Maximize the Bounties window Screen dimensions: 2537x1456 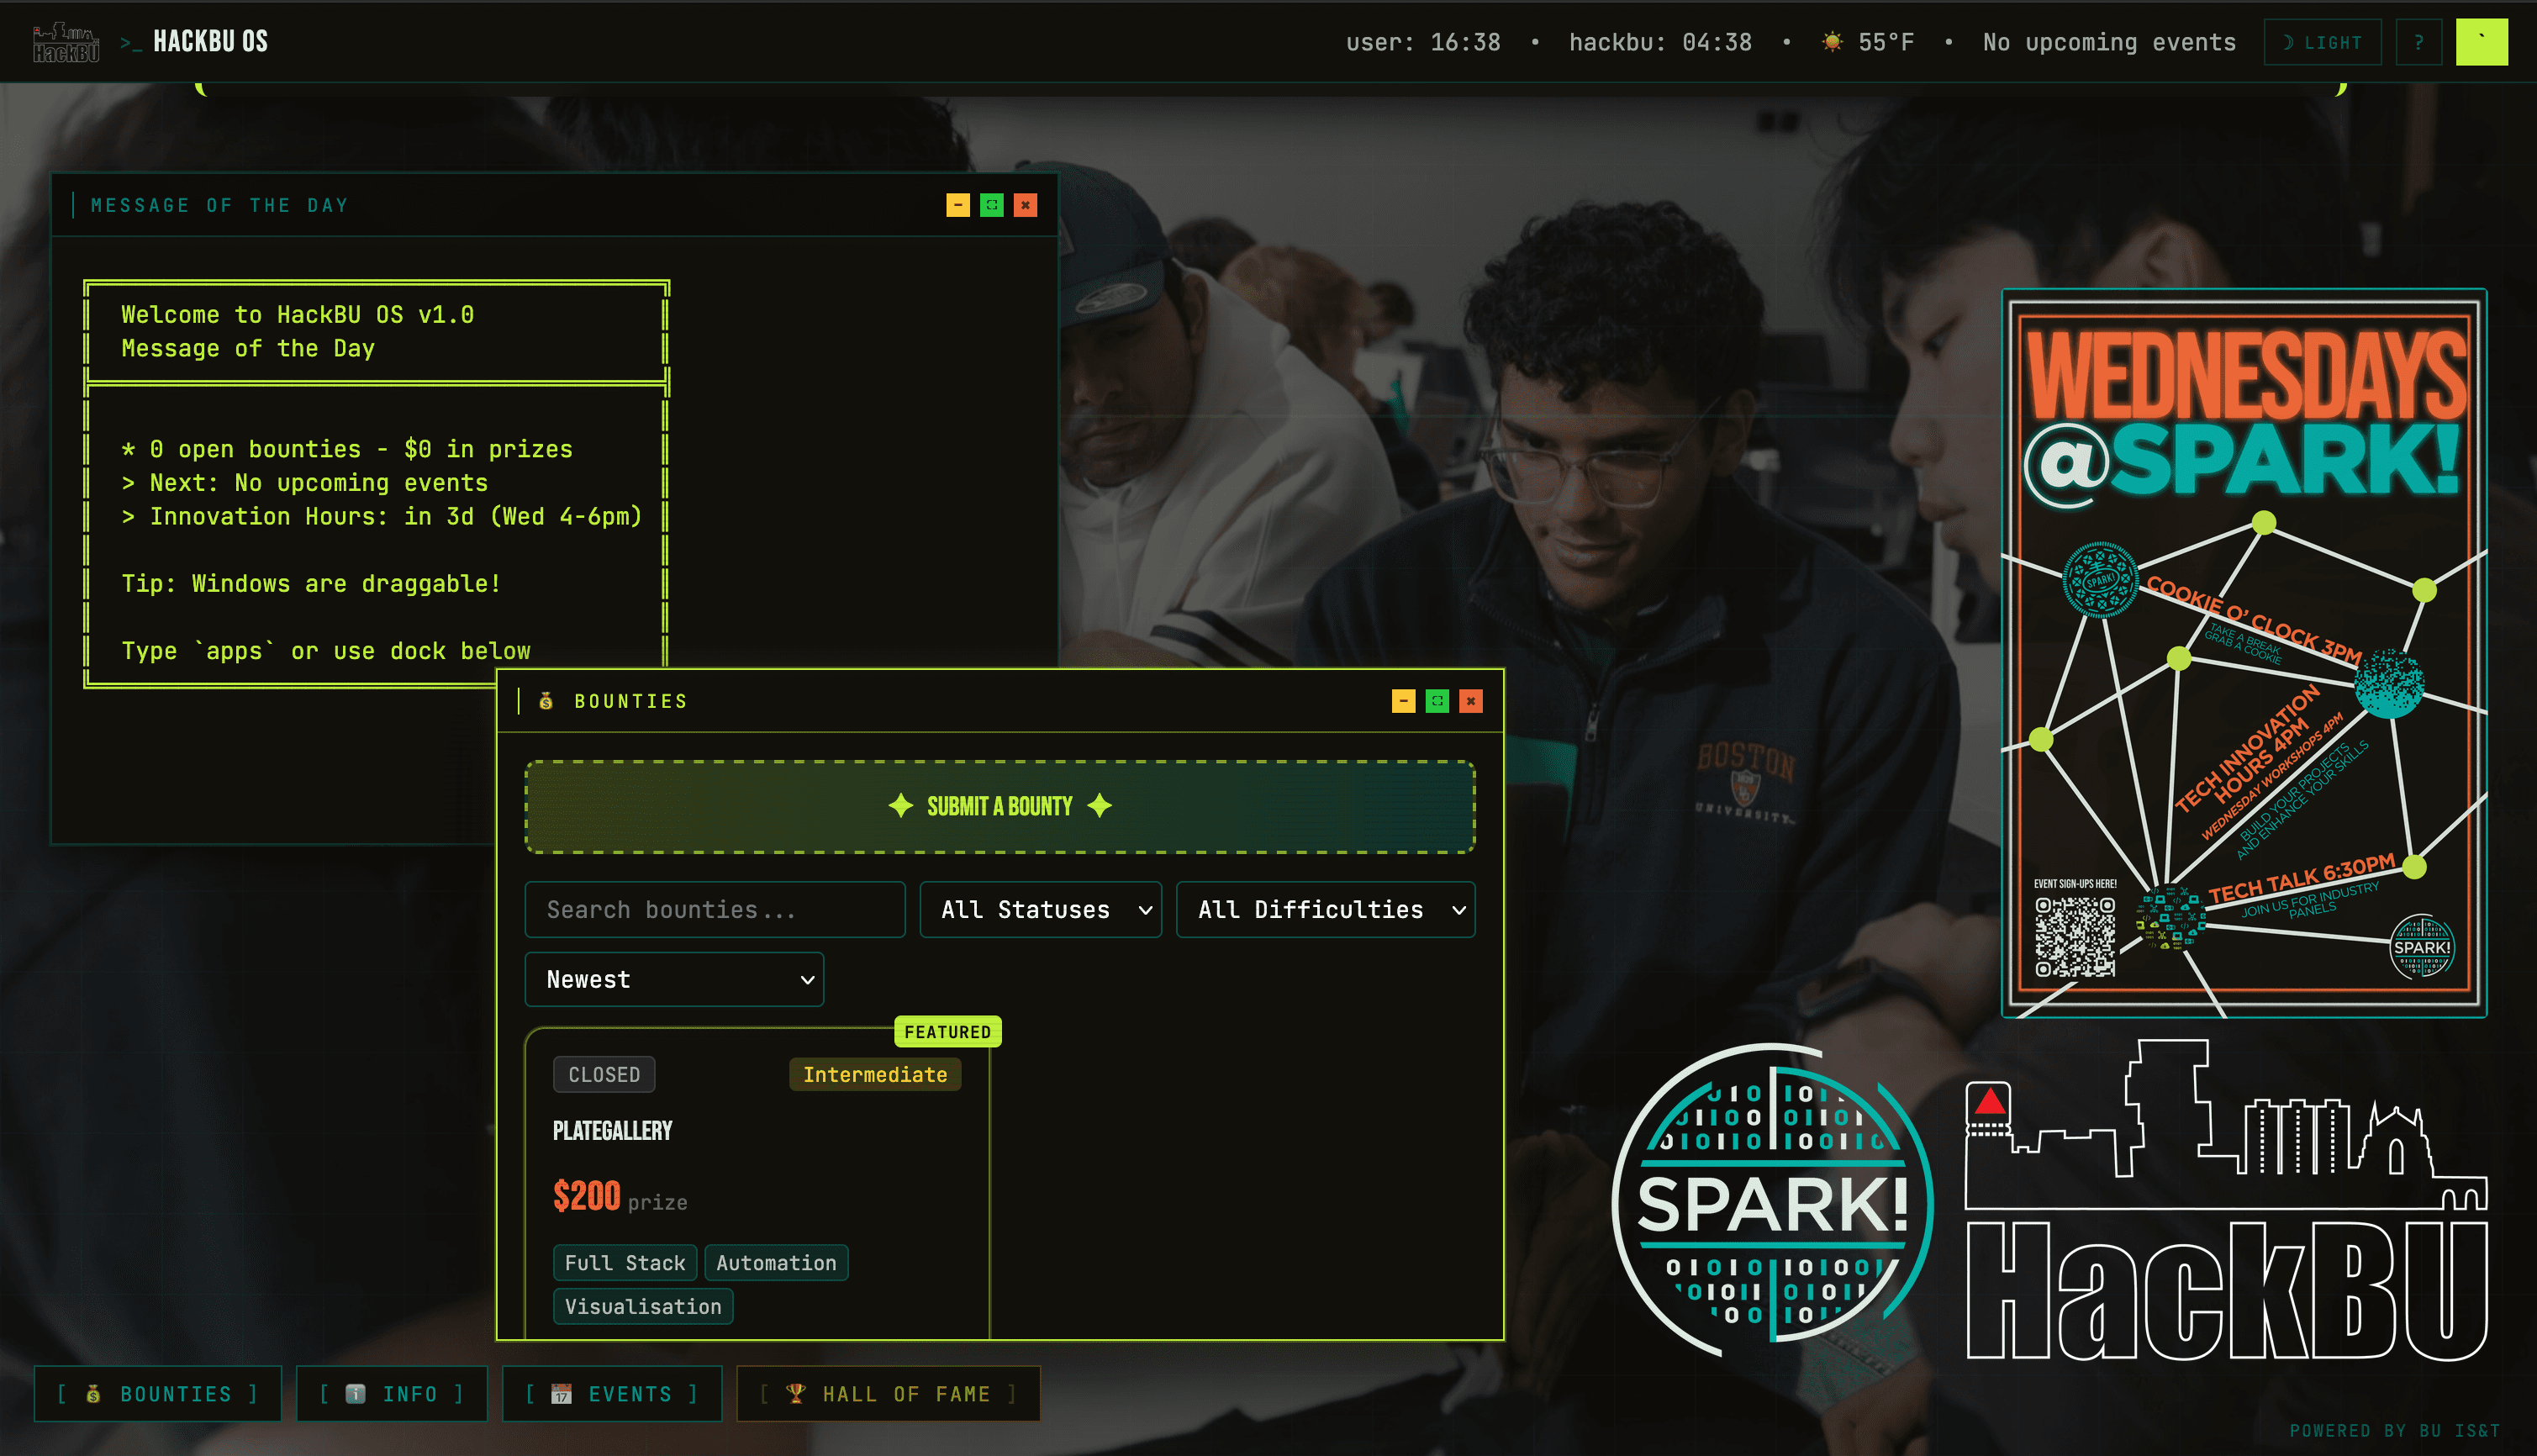[1437, 701]
